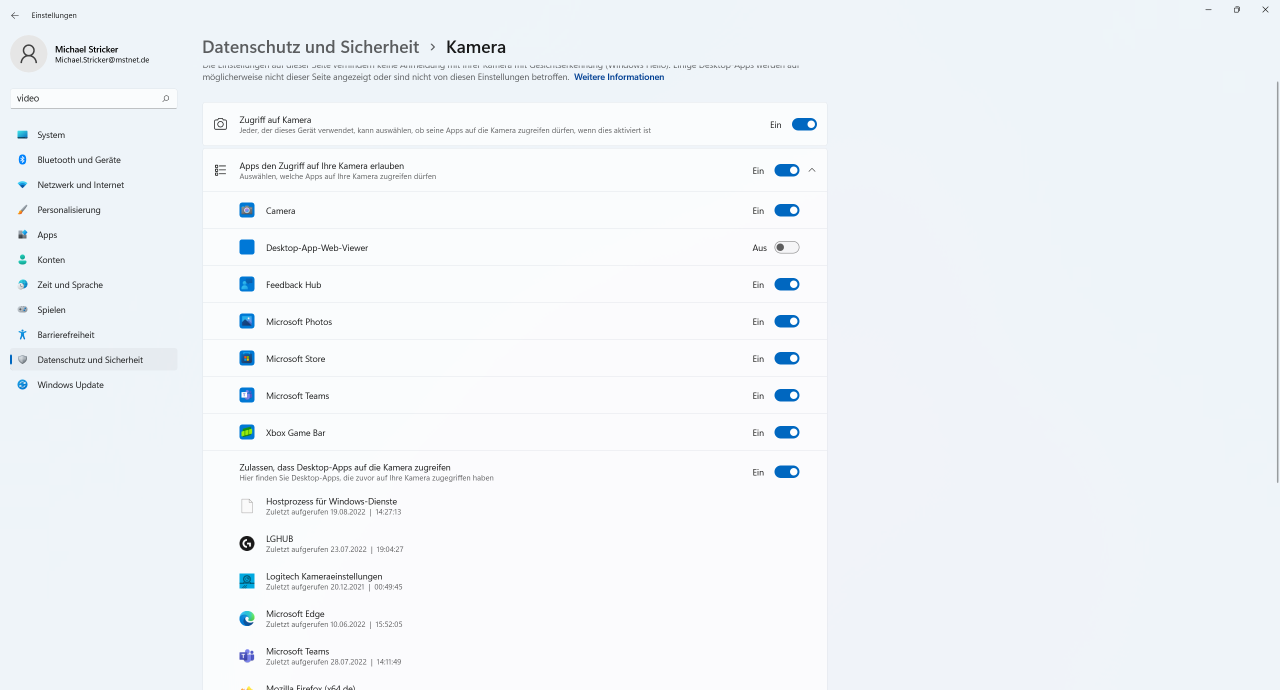Viewport: 1280px width, 690px height.
Task: Click the Apps sidebar icon
Action: coord(22,235)
